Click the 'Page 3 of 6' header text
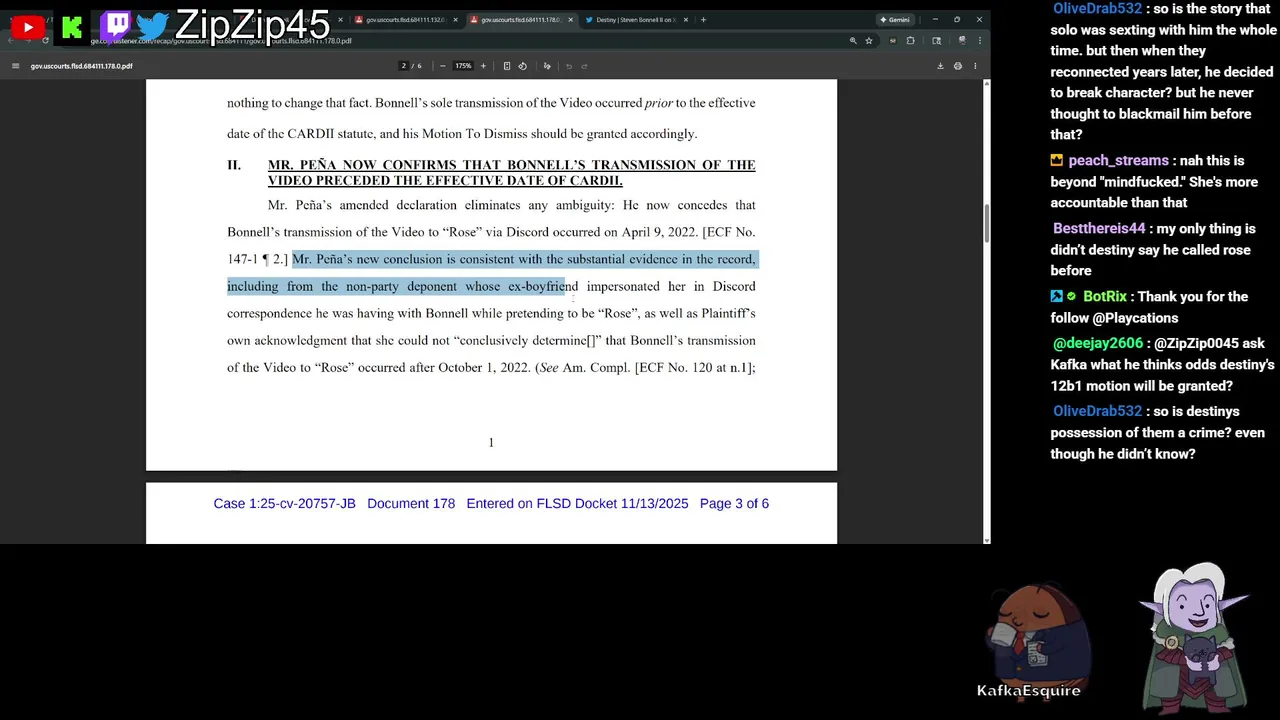This screenshot has width=1280, height=720. pyautogui.click(x=734, y=504)
